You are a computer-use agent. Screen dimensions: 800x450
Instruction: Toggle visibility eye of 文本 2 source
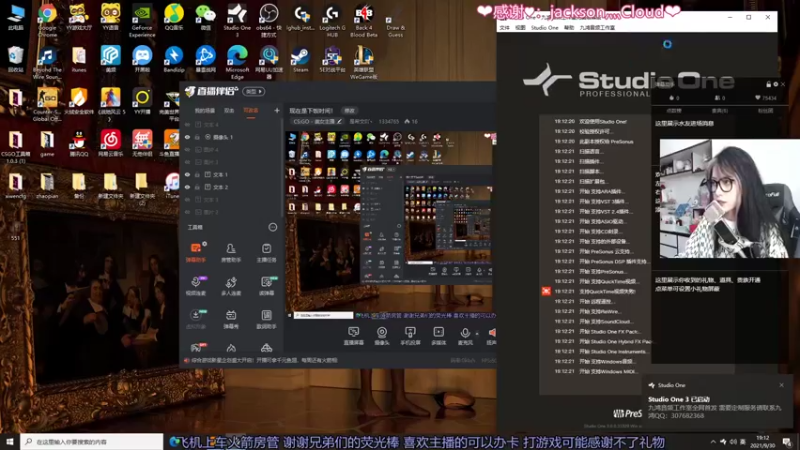pos(187,187)
